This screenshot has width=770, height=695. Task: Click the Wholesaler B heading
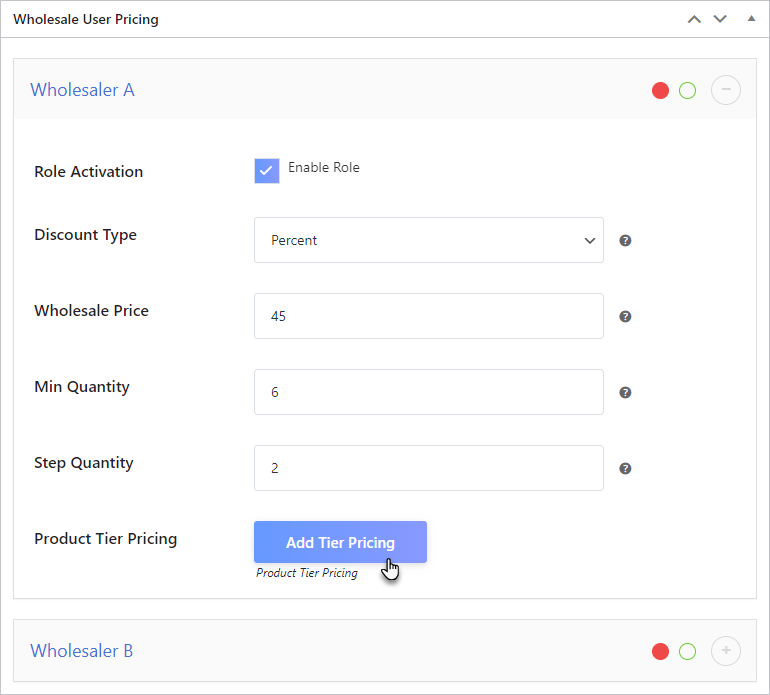(x=81, y=651)
